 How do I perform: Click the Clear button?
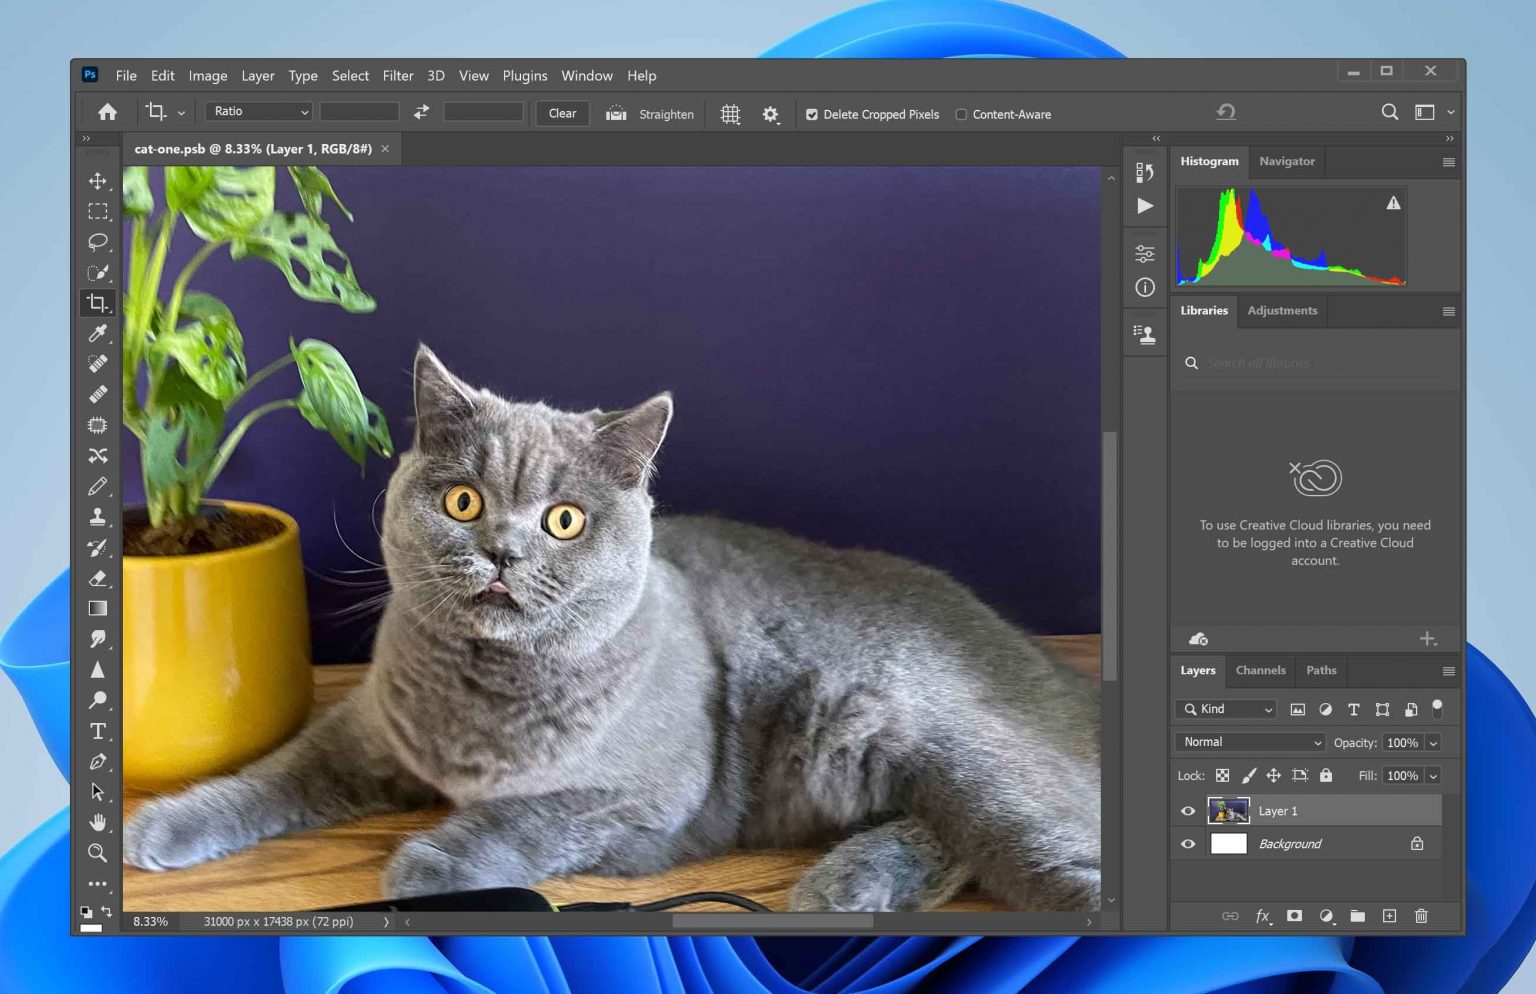point(562,114)
